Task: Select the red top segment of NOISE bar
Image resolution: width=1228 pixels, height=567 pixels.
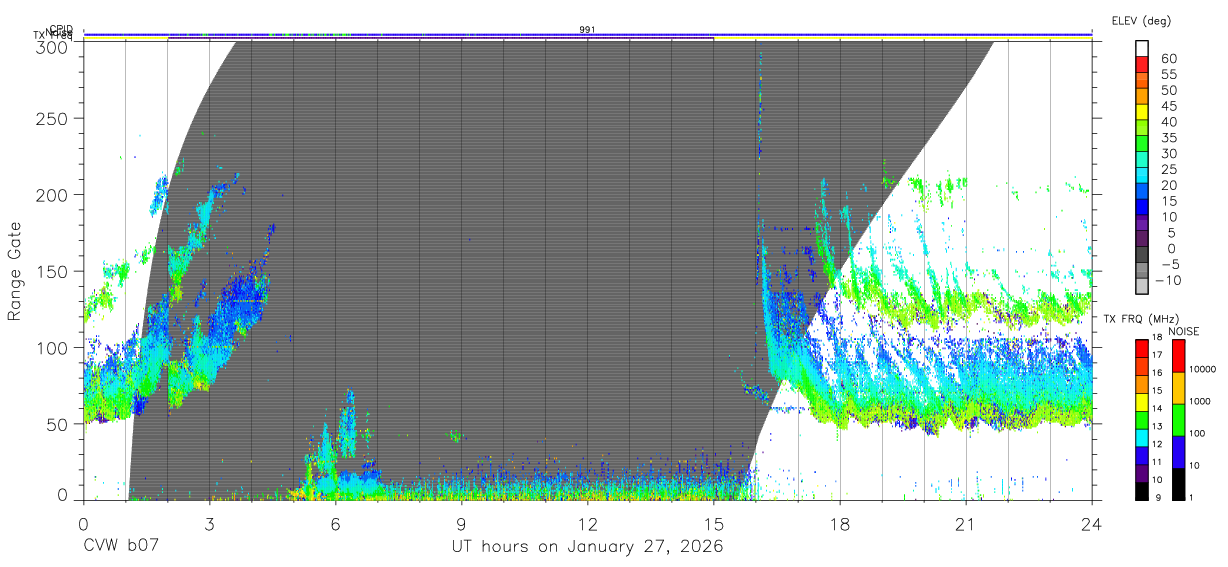Action: coord(1179,356)
